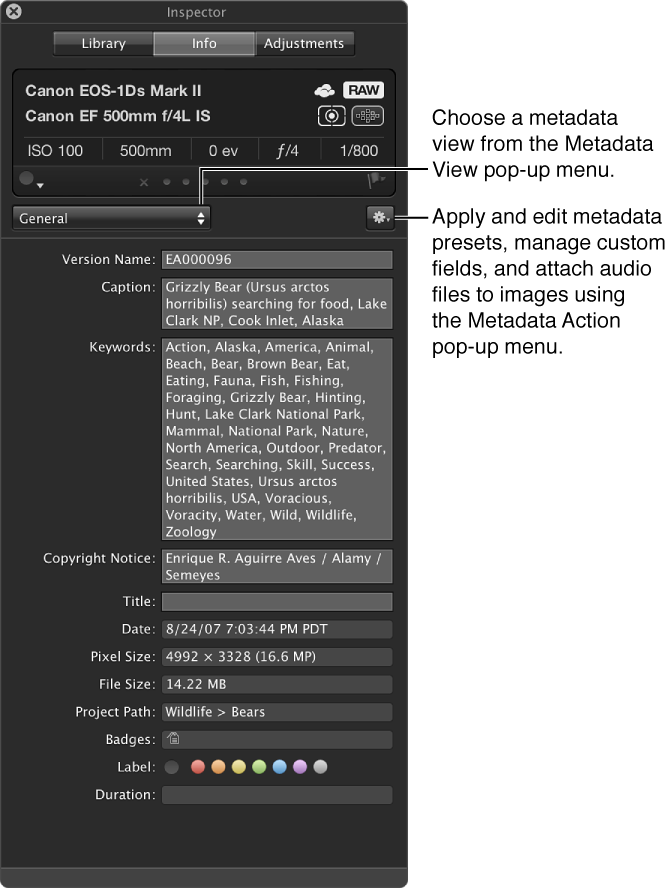Viewport: 668px width, 890px height.
Task: Set a three-star rating dot
Action: [205, 182]
